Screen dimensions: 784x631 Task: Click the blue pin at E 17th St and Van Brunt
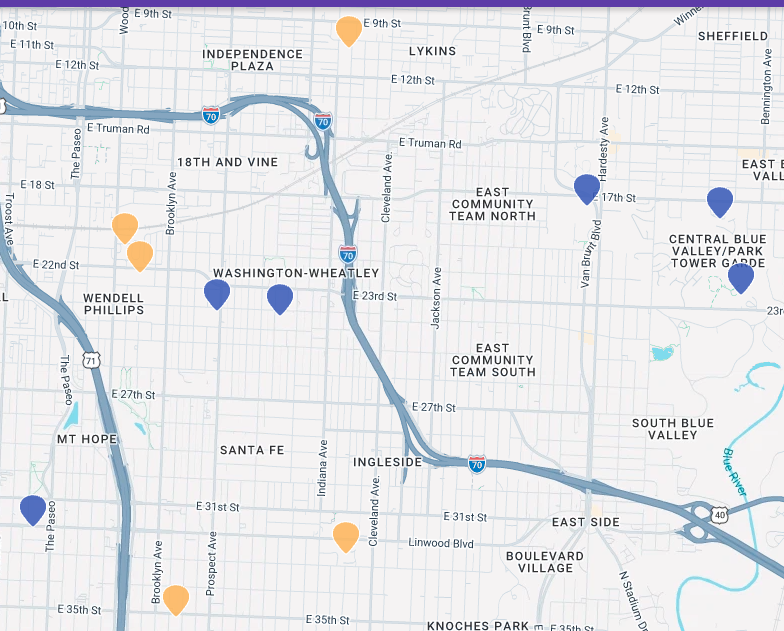click(586, 189)
